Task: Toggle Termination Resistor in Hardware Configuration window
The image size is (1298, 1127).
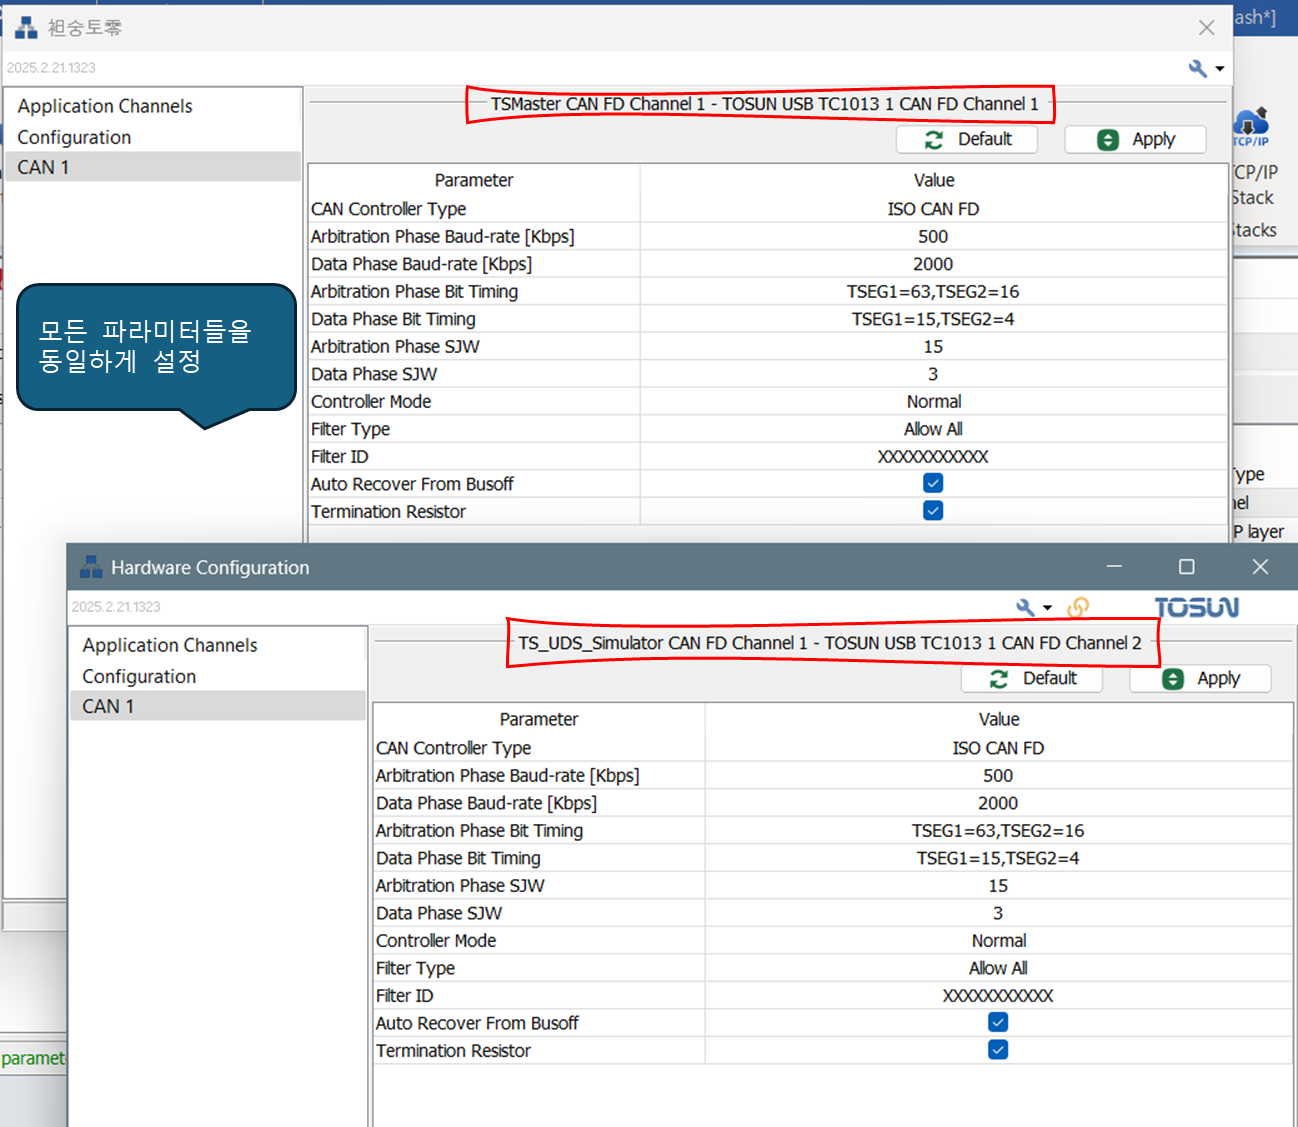Action: [998, 1049]
